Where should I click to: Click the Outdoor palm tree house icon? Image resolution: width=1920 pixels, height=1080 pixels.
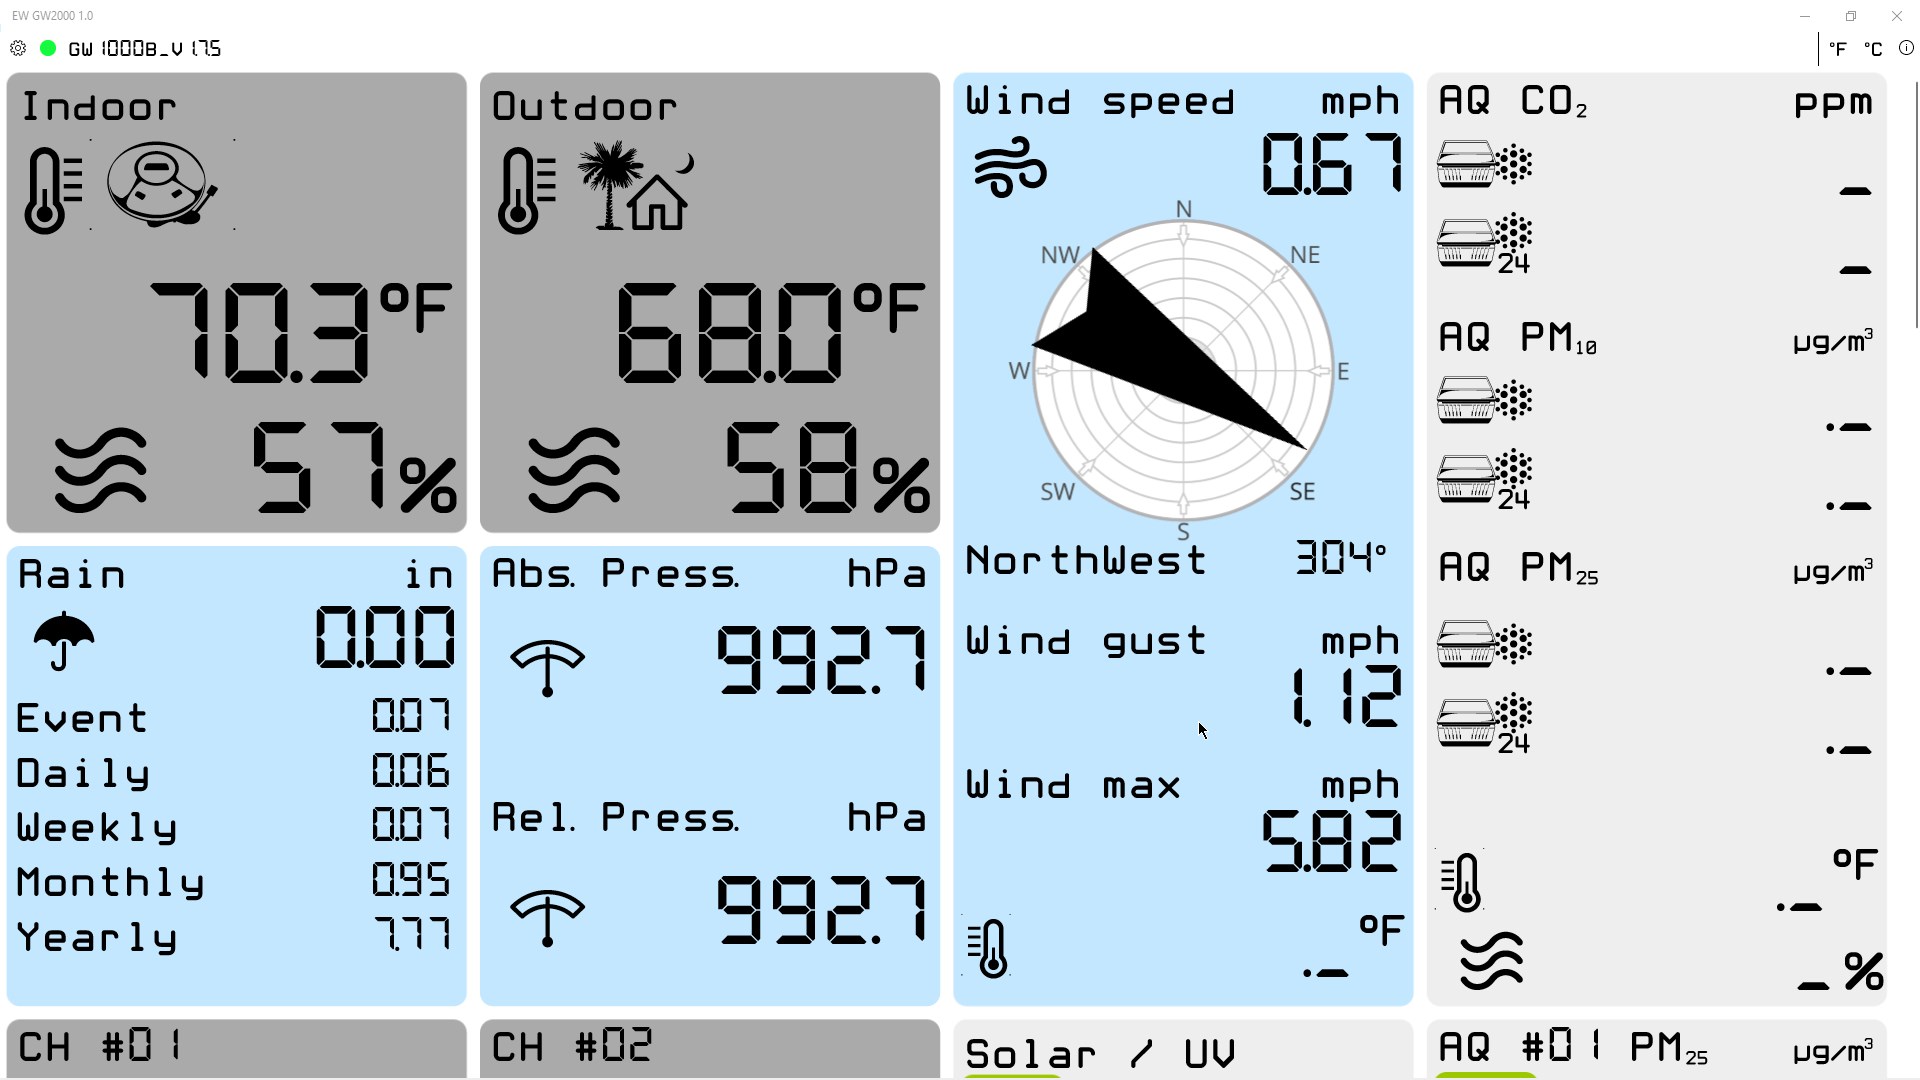[634, 186]
